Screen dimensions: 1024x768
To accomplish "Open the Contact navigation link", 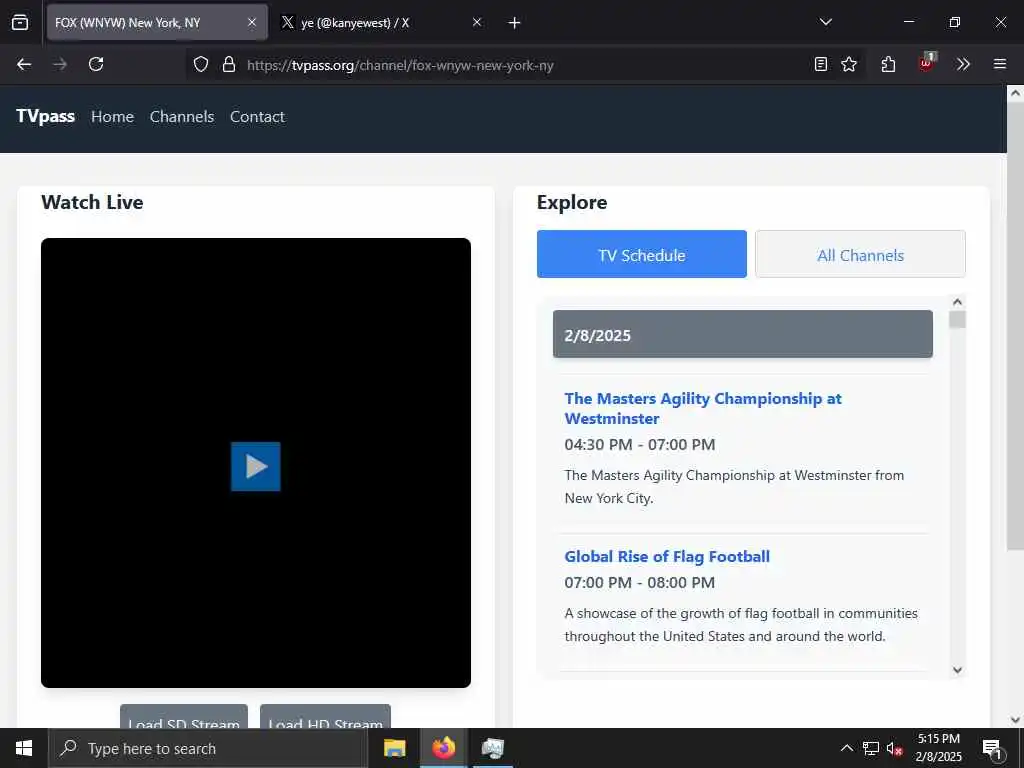I will pos(257,116).
